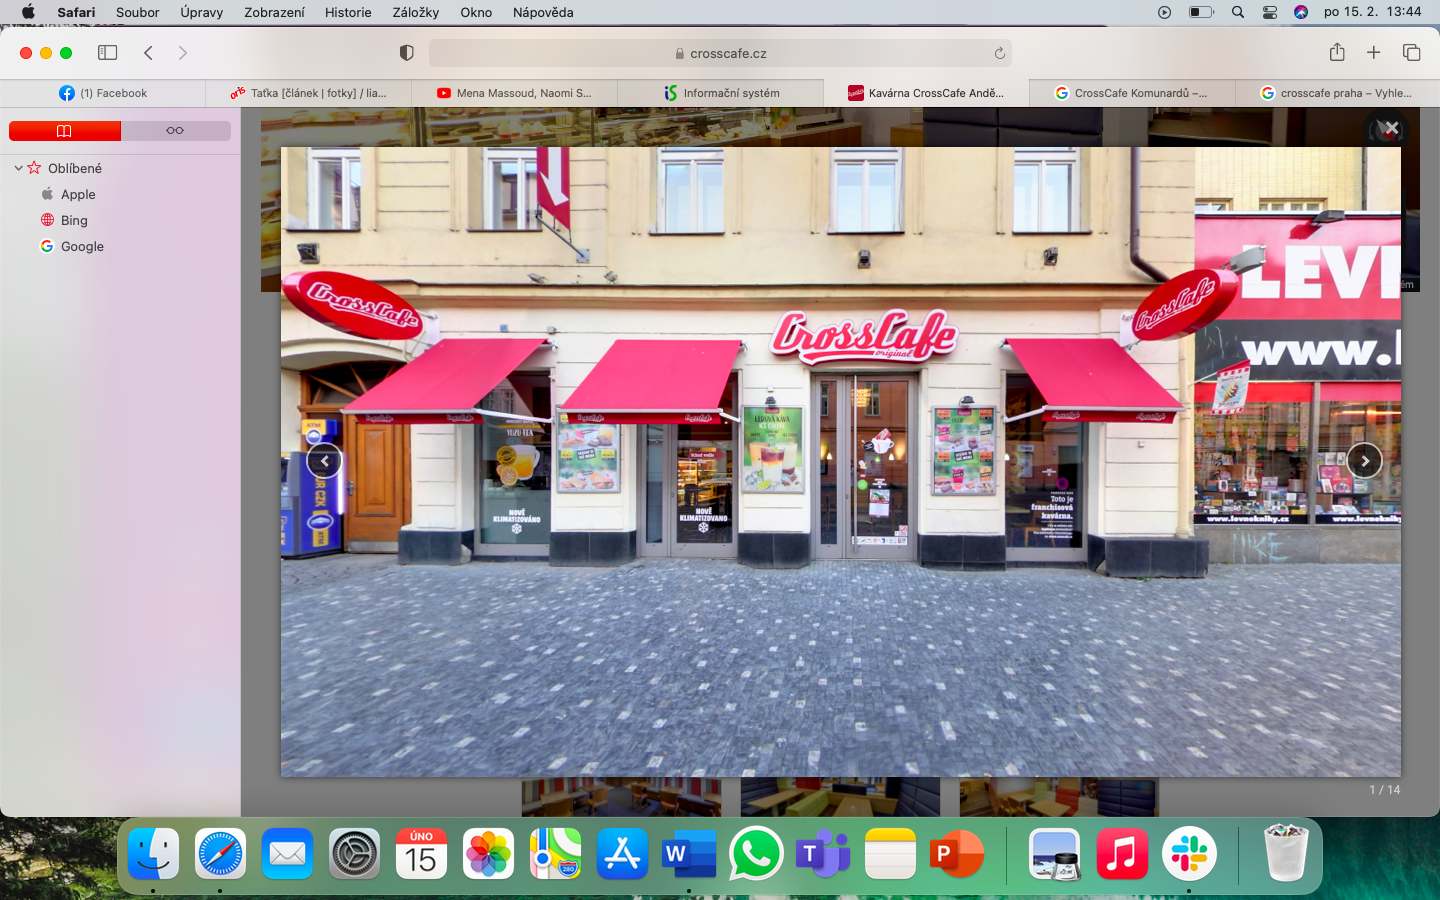Go back to previous page
This screenshot has height=900, width=1440.
[148, 53]
